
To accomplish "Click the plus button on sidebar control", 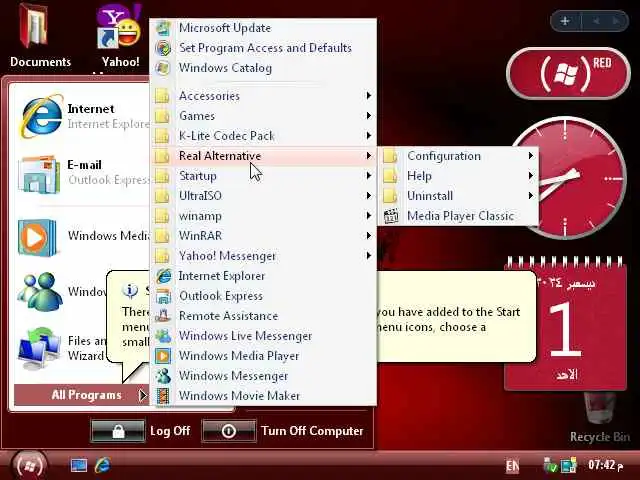I will 565,20.
